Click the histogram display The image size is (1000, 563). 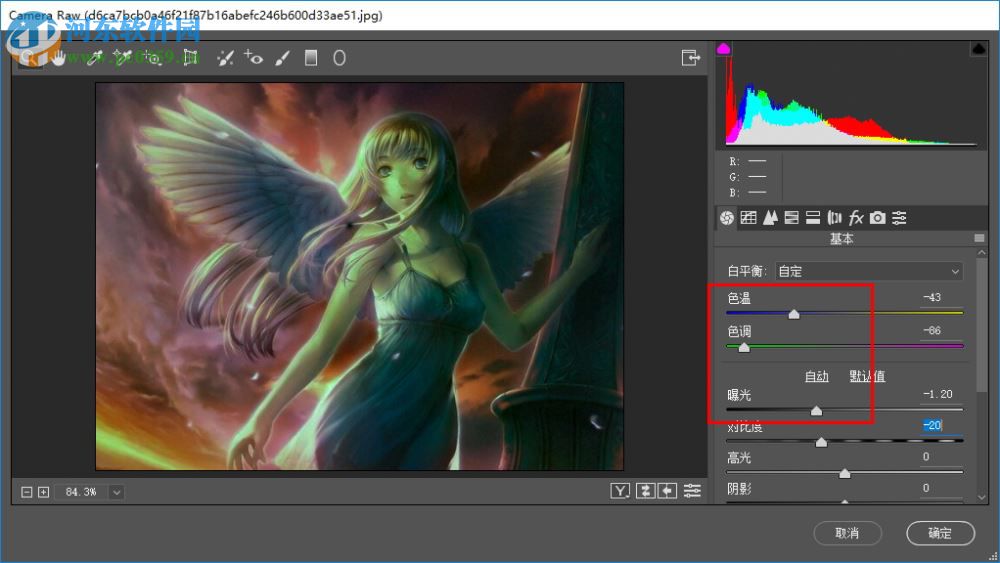(851, 96)
